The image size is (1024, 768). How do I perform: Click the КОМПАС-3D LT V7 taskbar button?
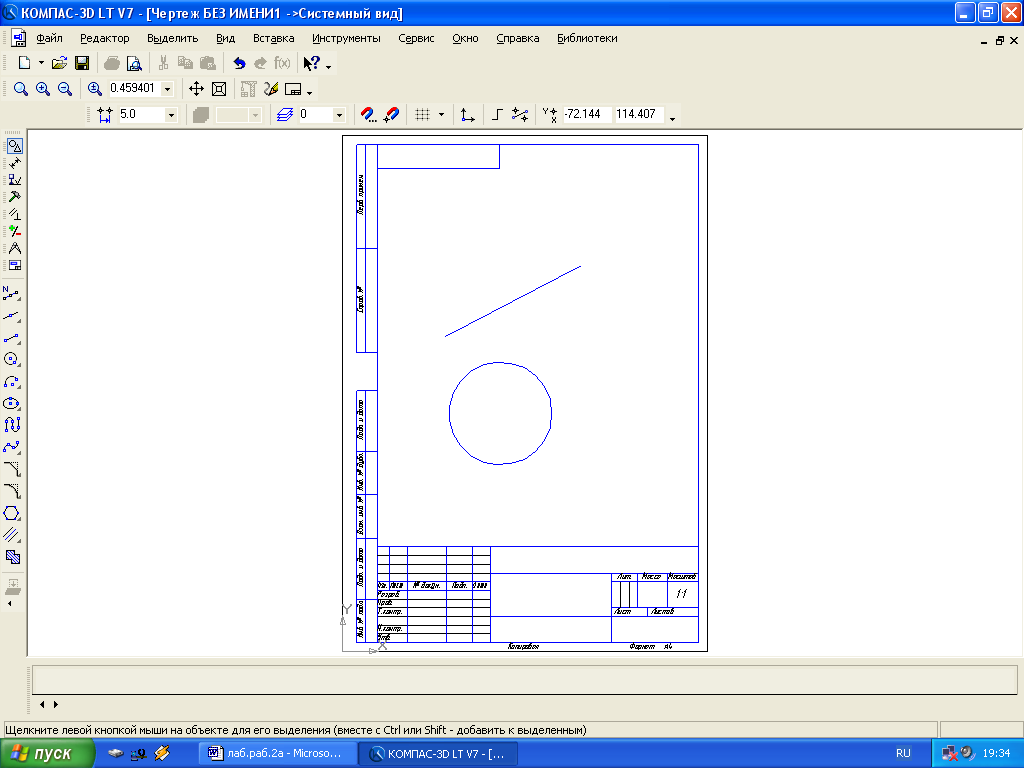click(439, 754)
